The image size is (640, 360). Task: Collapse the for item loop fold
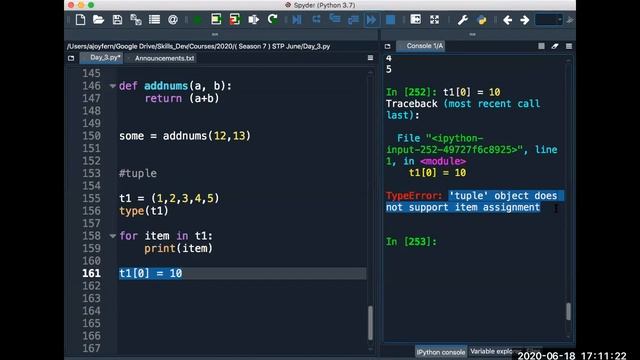coord(113,236)
